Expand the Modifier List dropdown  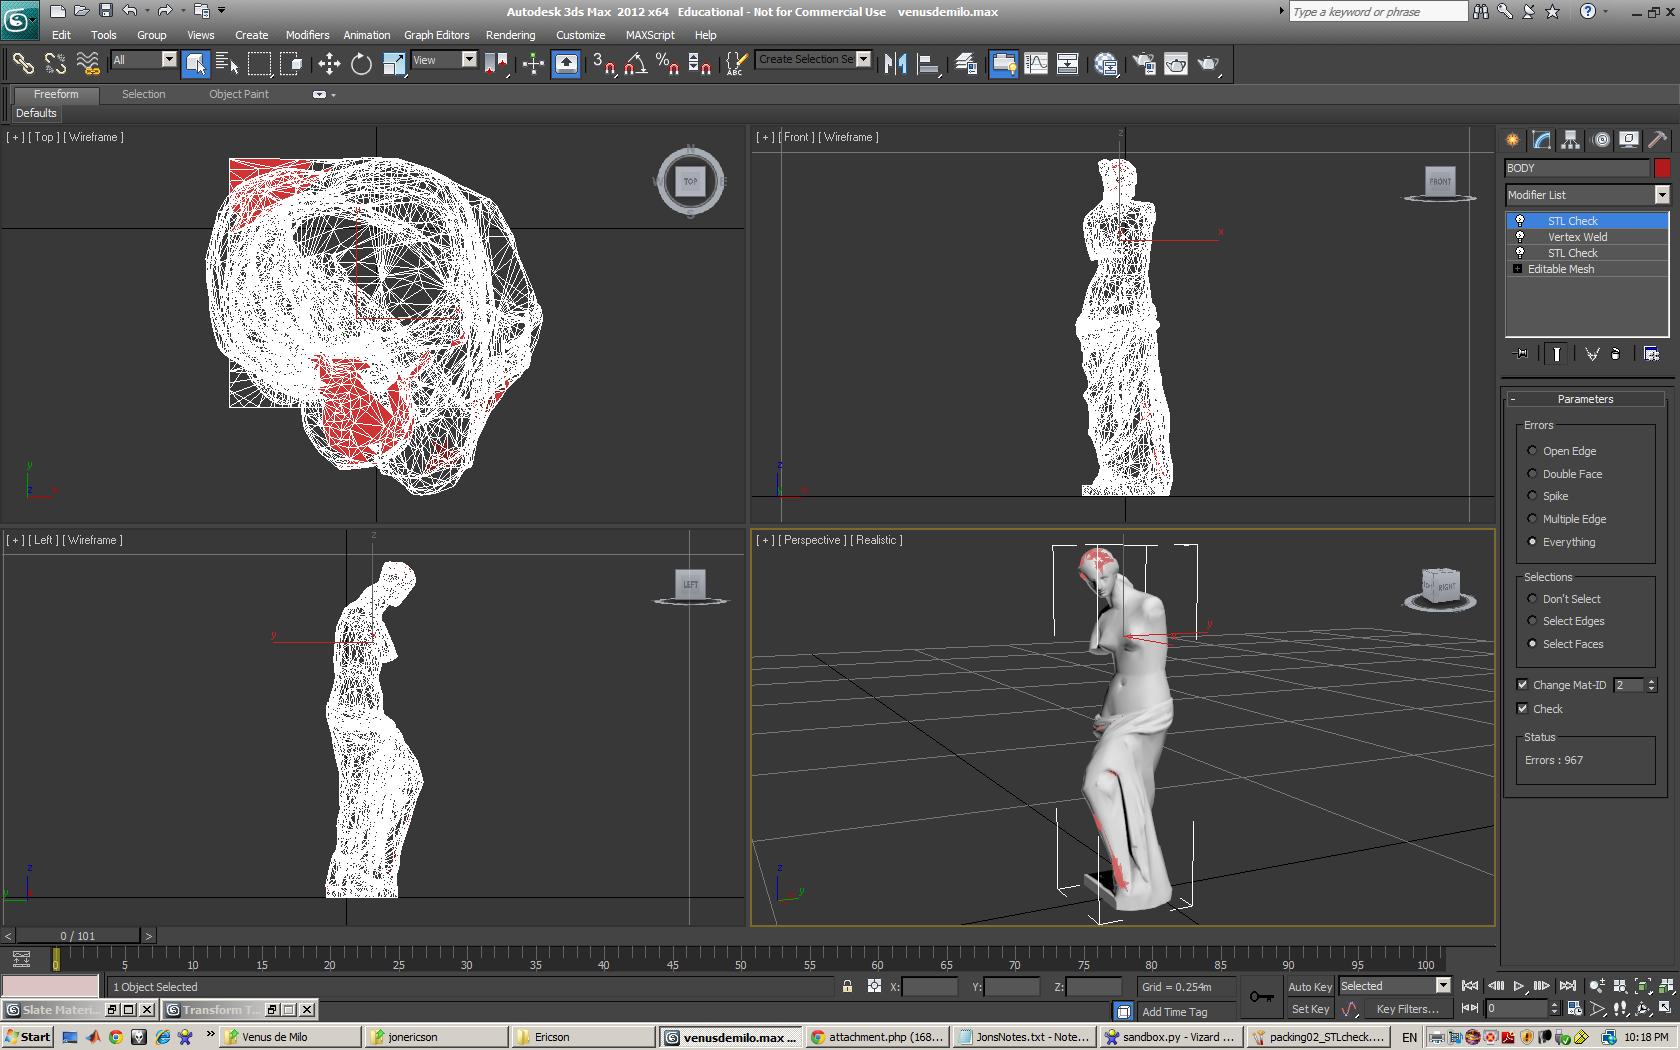[1661, 195]
